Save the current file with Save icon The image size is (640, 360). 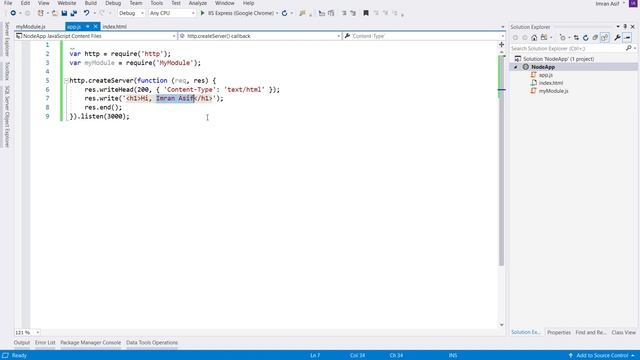(64, 13)
